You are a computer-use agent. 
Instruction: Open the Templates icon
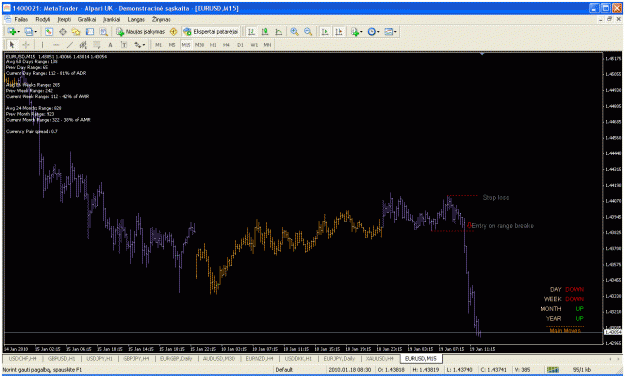pyautogui.click(x=388, y=31)
